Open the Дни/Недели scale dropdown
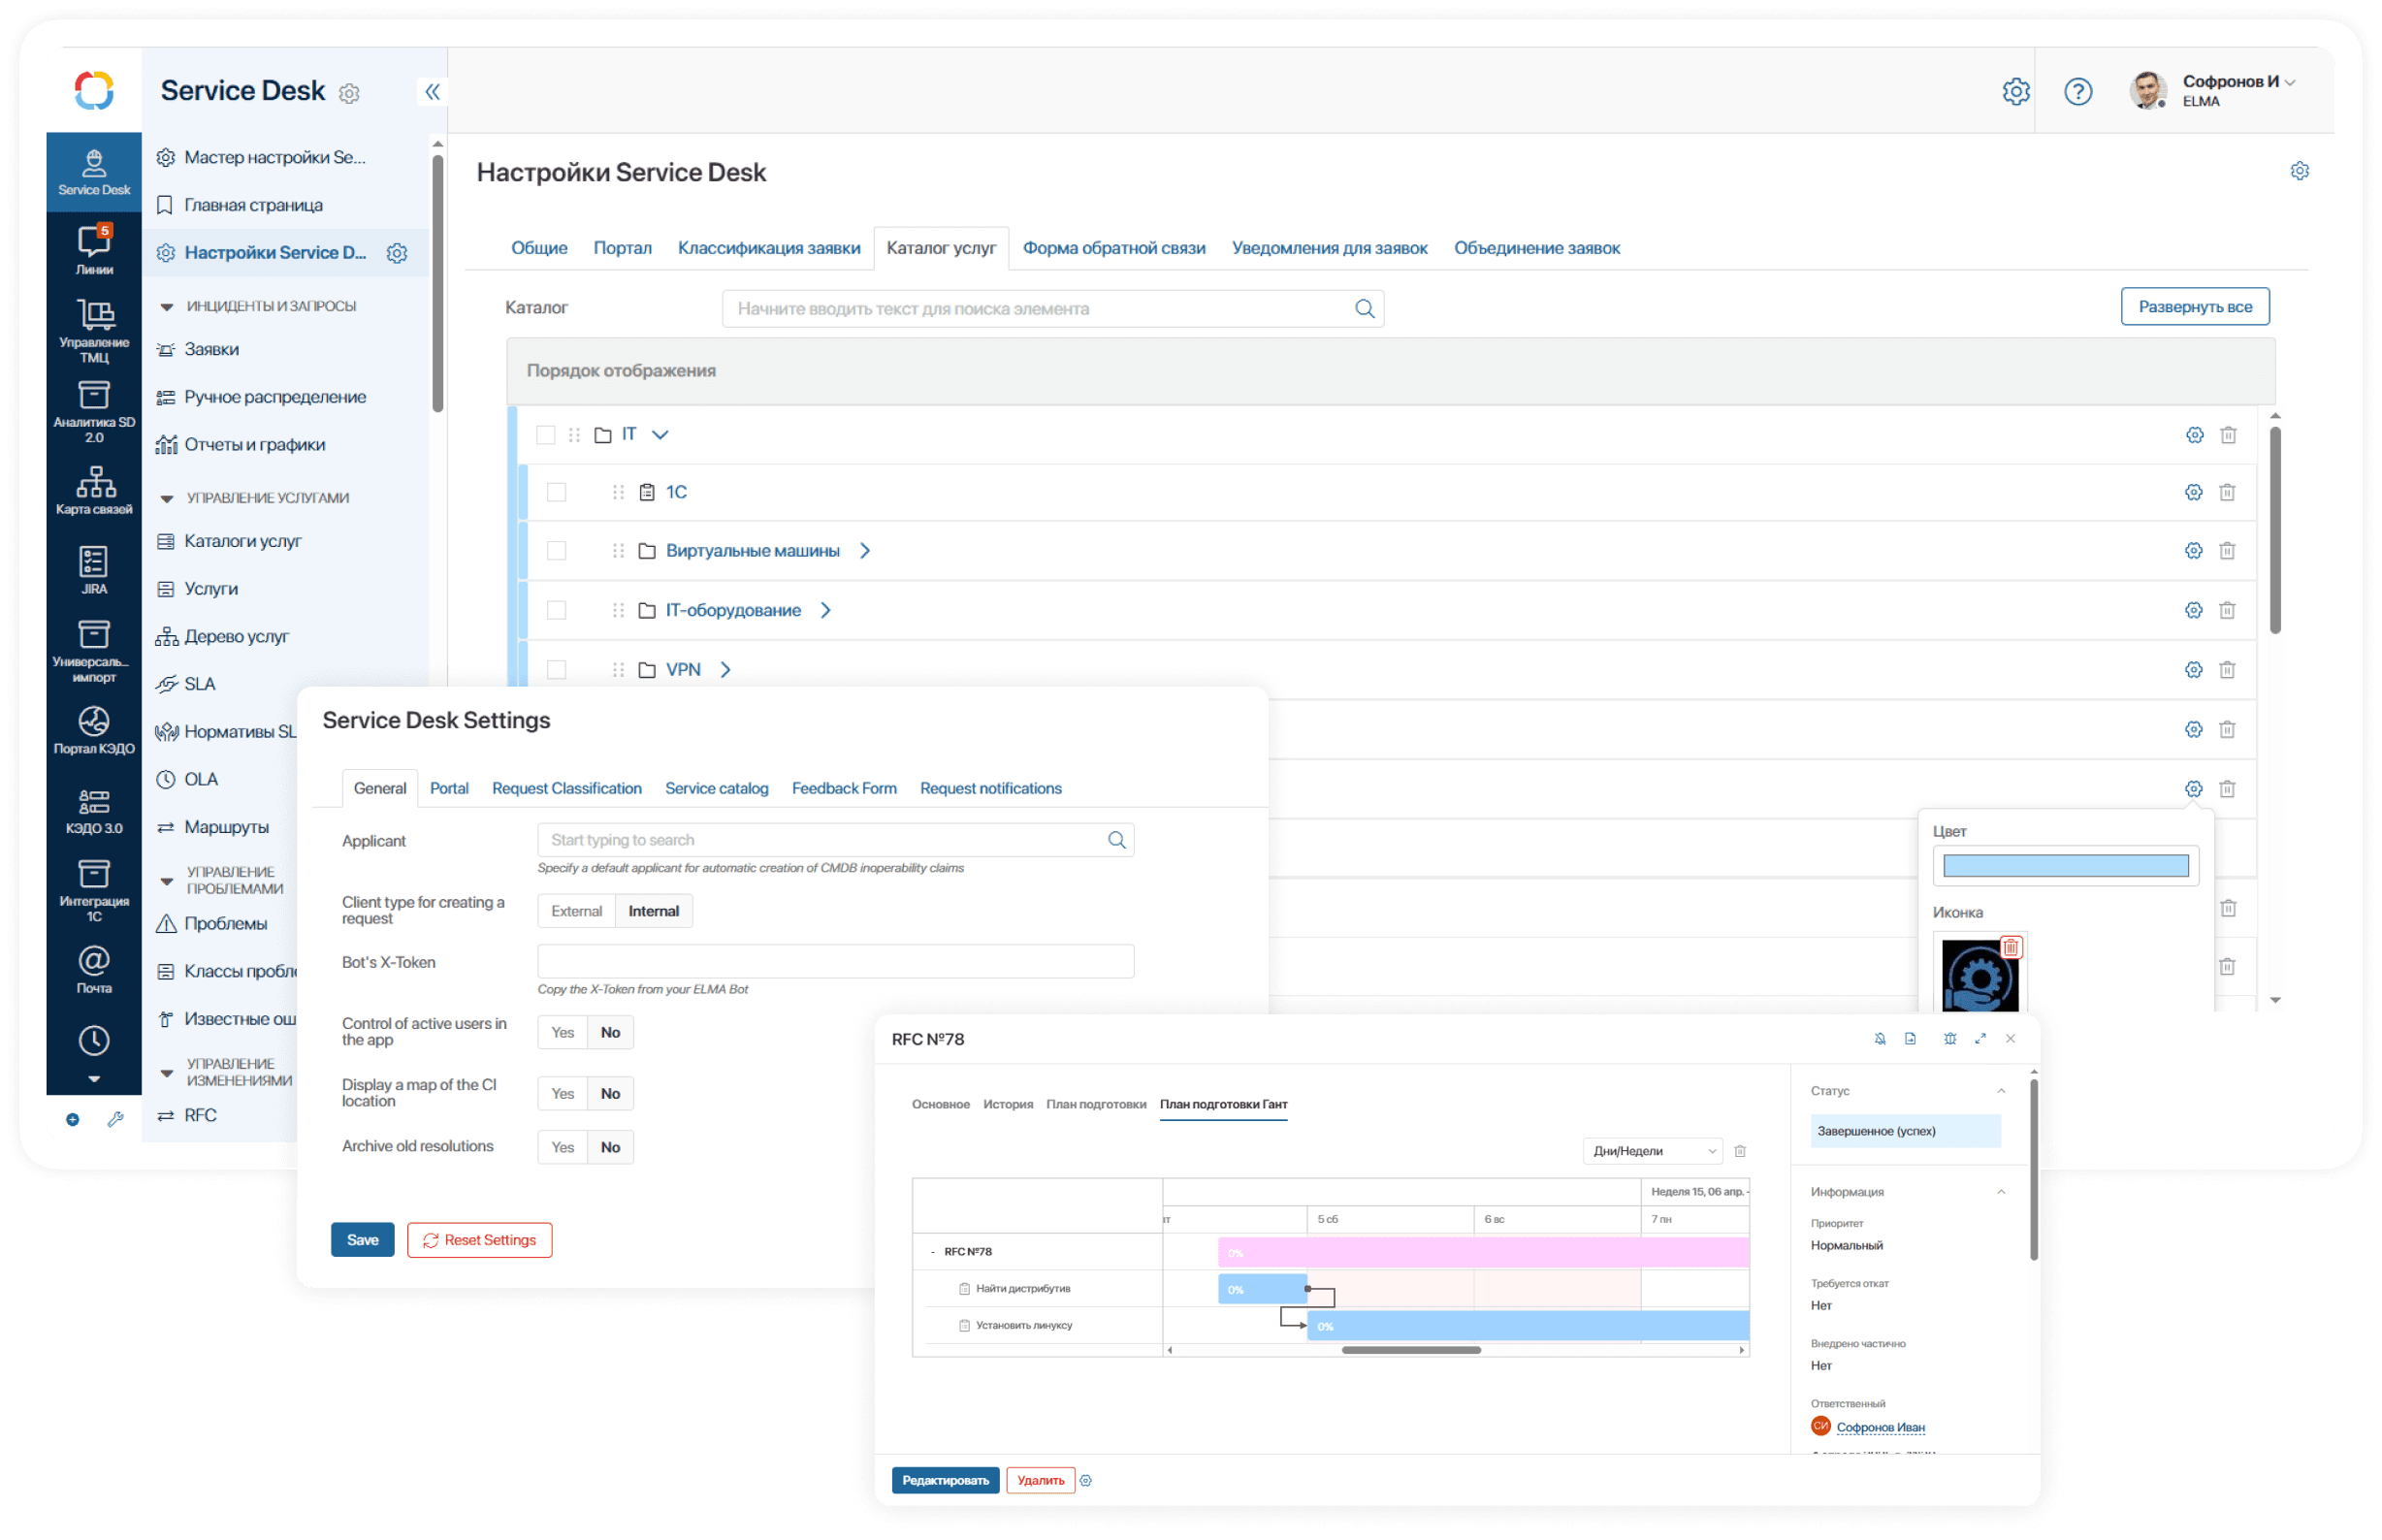This screenshot has width=2382, height=1540. pyautogui.click(x=1651, y=1151)
